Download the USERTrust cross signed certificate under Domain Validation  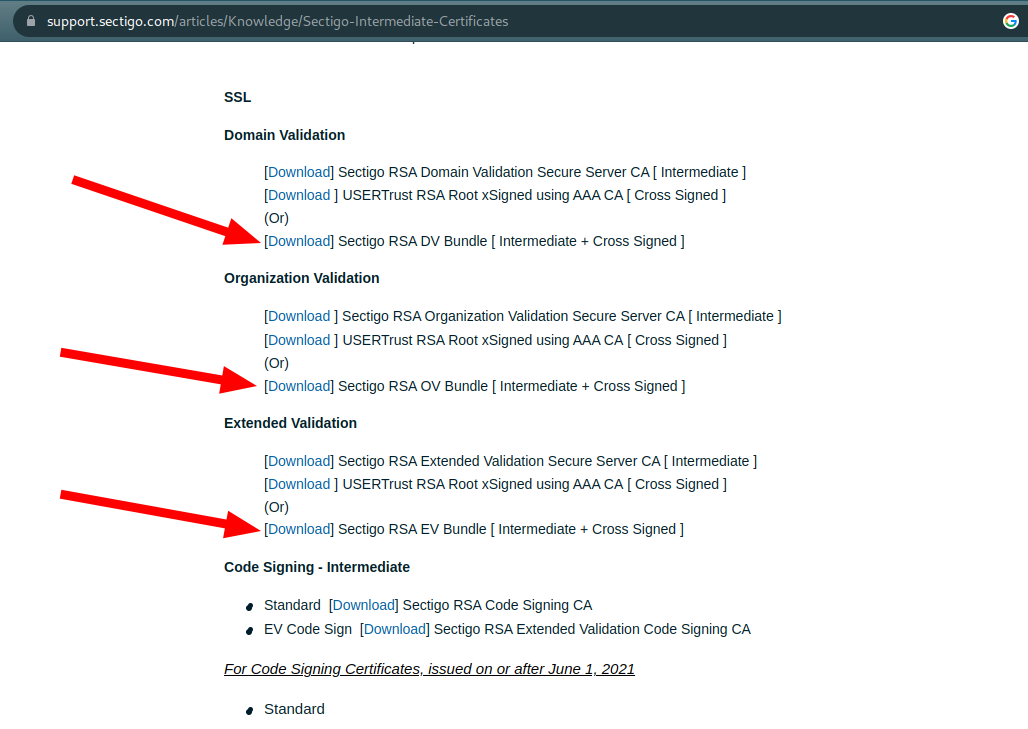pos(298,194)
